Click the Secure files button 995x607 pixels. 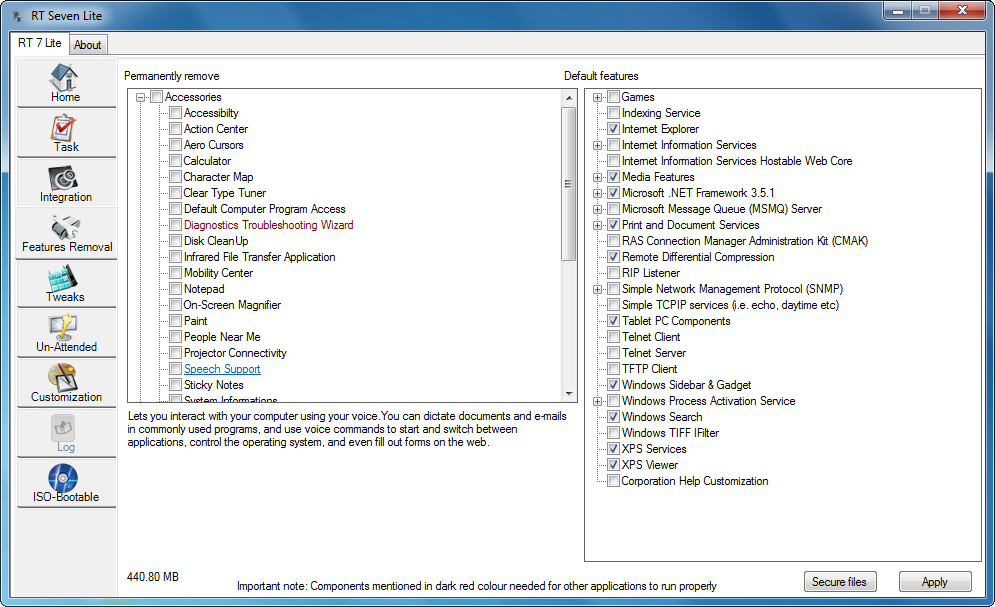[x=840, y=582]
